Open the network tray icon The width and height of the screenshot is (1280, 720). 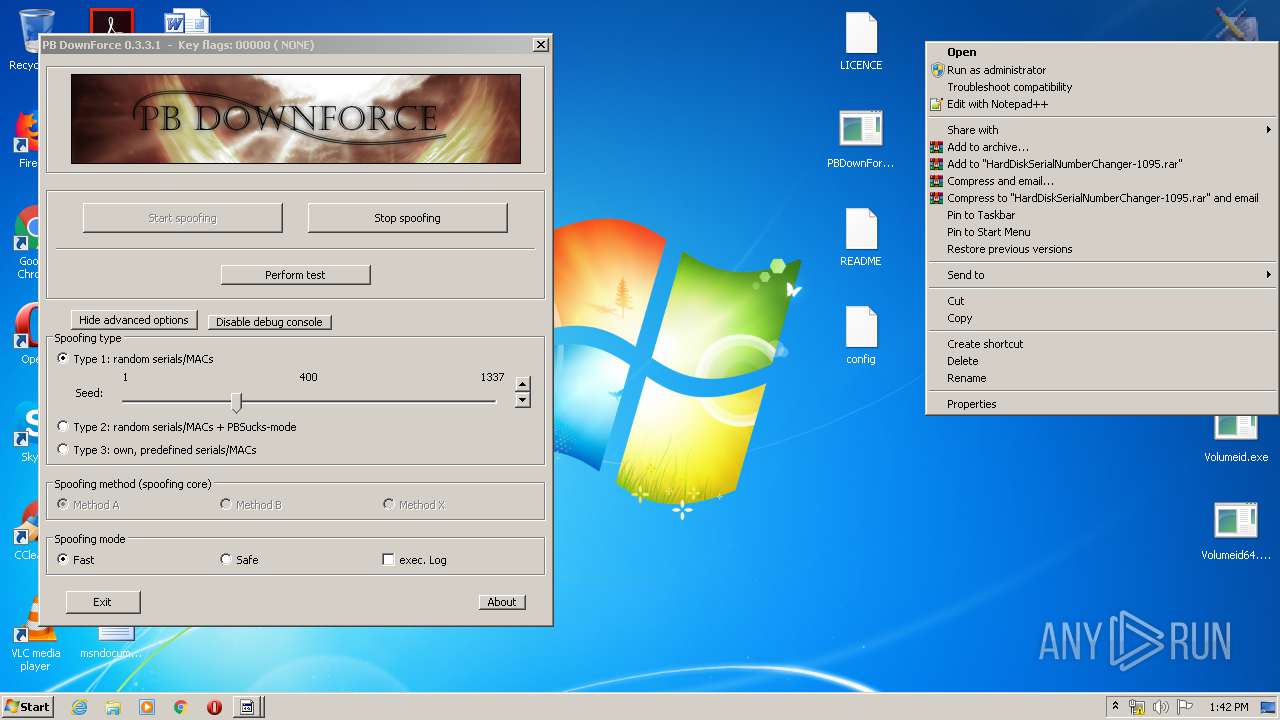[1137, 707]
